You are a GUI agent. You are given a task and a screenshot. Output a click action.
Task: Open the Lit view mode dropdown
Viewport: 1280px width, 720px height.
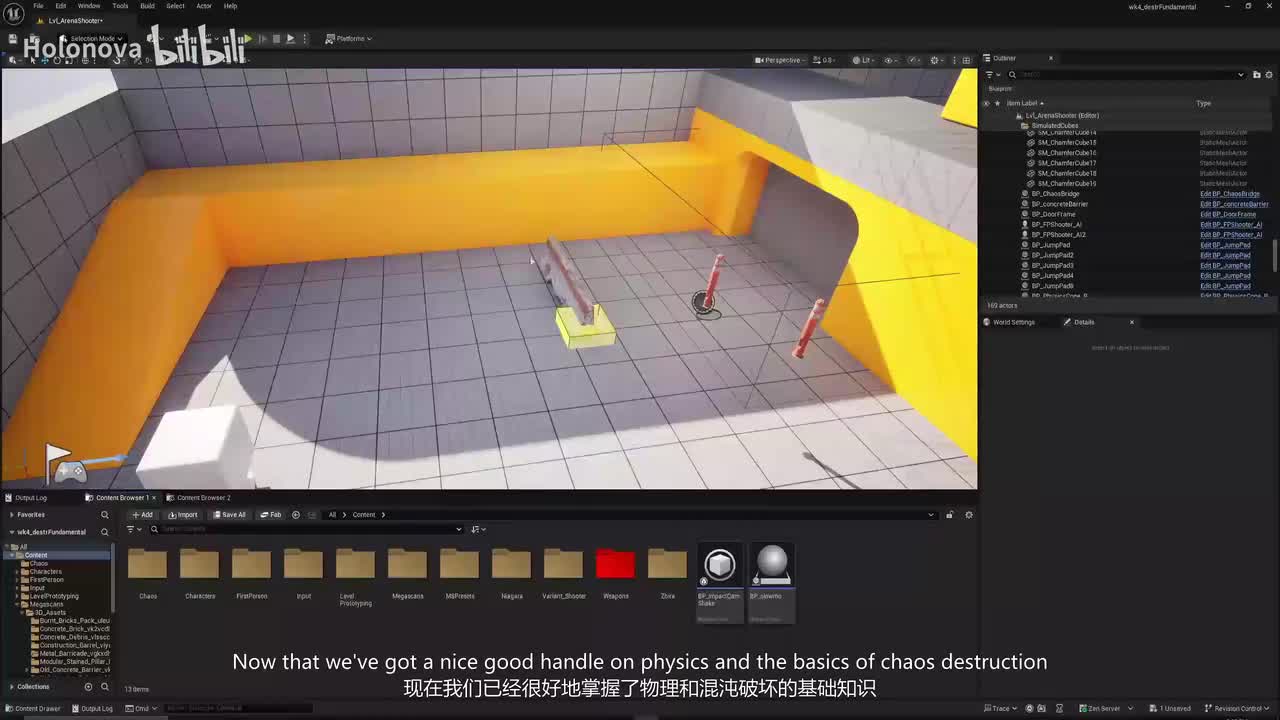pos(864,60)
